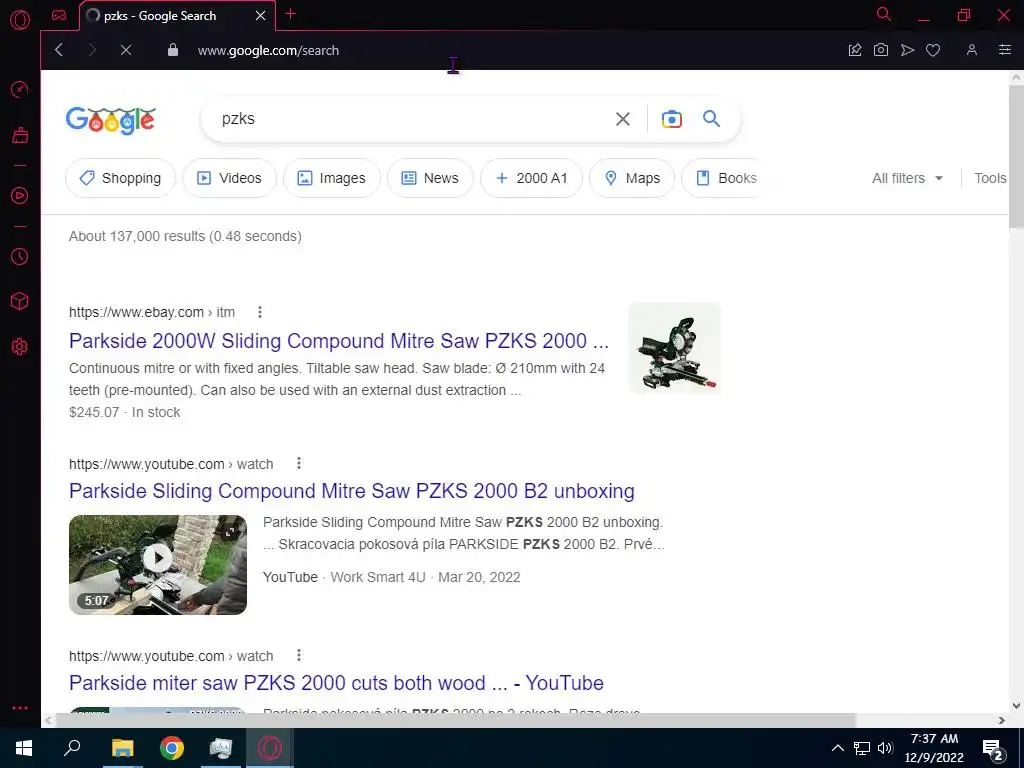This screenshot has height=768, width=1024.
Task: Open search Tools options
Action: 990,178
